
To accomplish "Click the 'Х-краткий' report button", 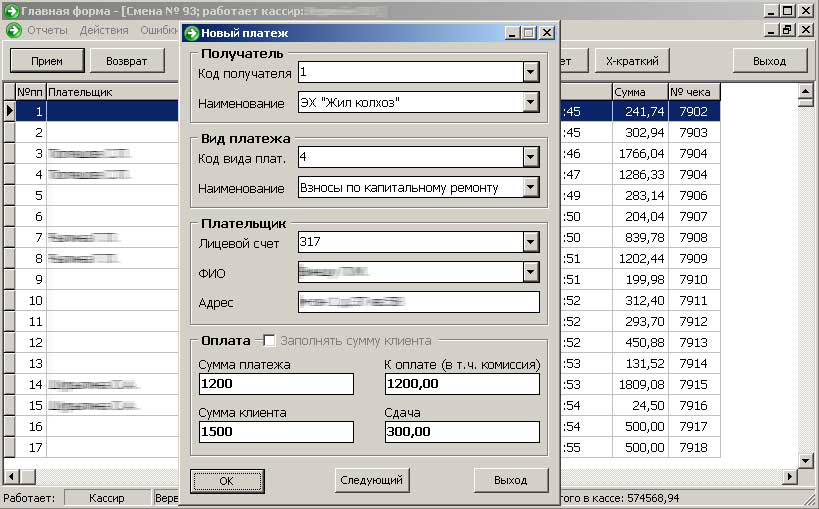I will click(632, 61).
